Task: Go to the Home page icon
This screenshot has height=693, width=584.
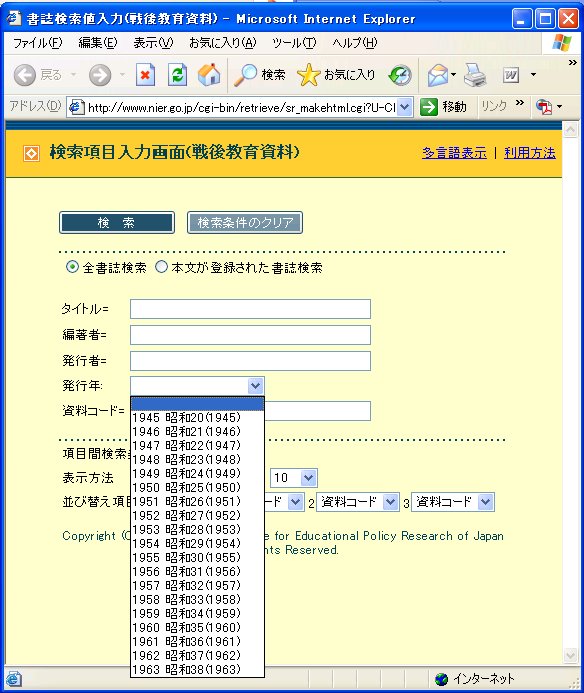Action: (209, 75)
